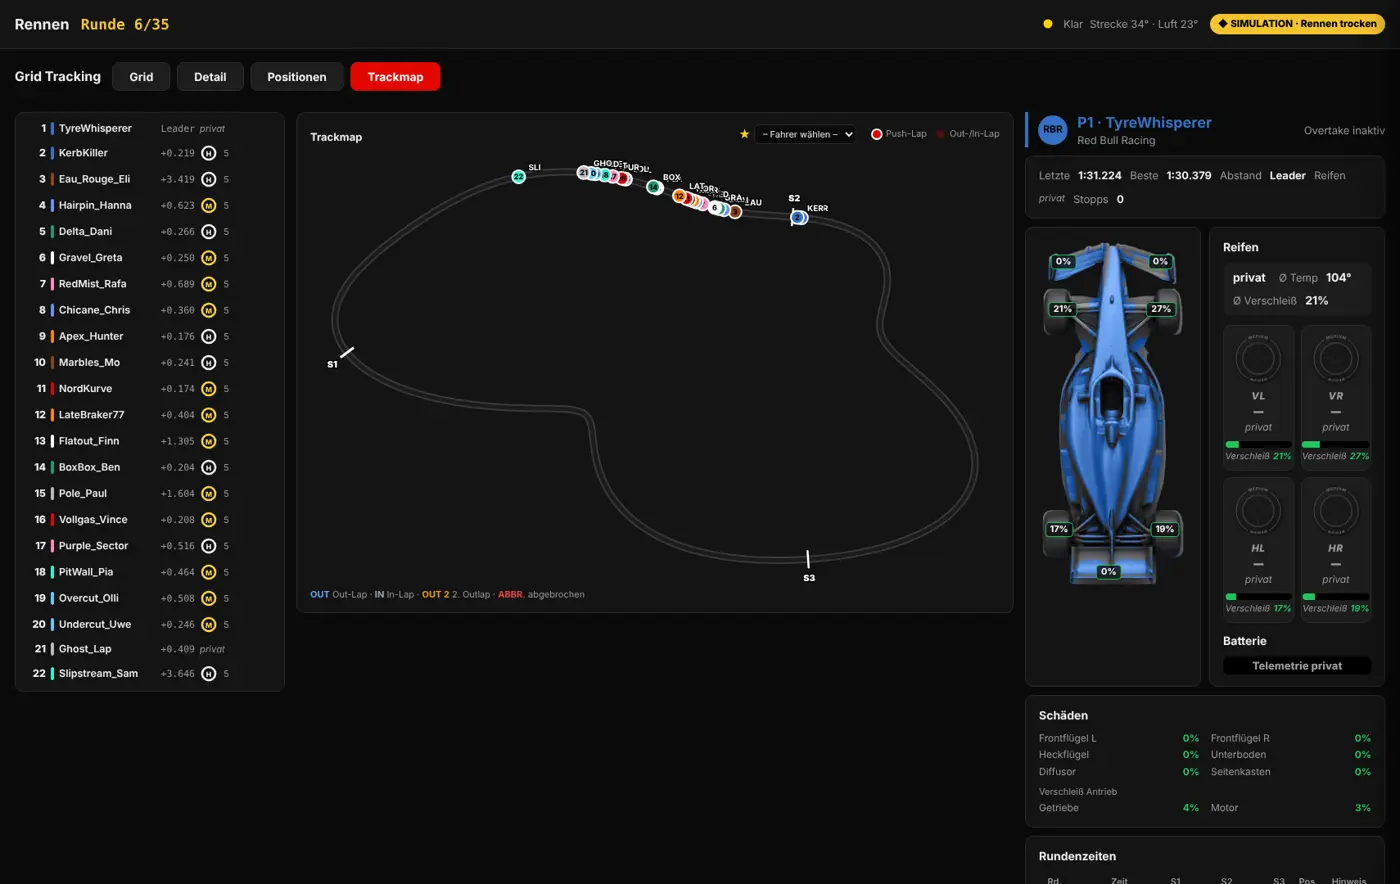This screenshot has height=884, width=1400.
Task: Click the VL front-left tyre graphic
Action: pyautogui.click(x=1258, y=358)
